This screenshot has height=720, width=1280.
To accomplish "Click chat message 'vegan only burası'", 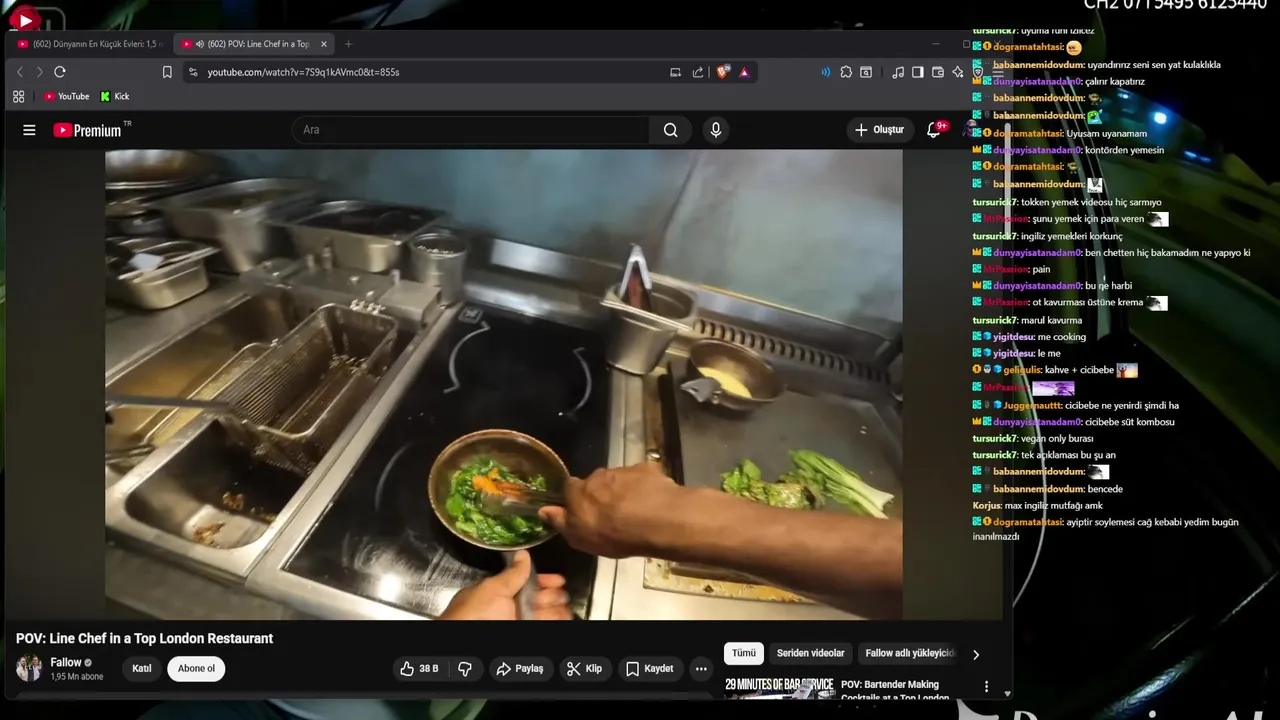I will (1057, 439).
